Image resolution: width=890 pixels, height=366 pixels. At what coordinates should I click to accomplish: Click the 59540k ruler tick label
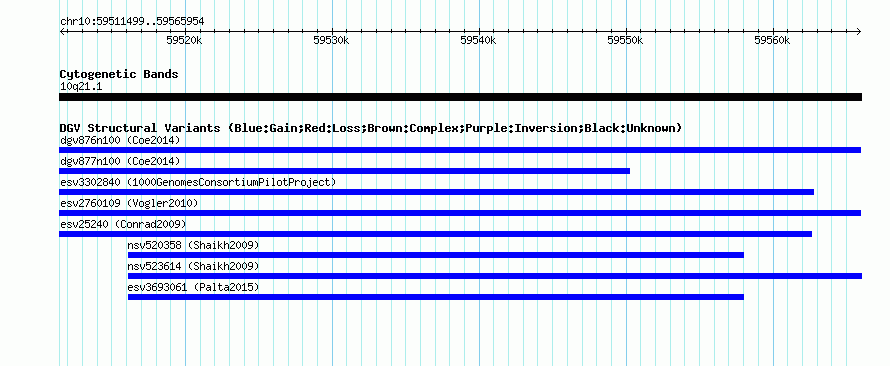tap(479, 40)
